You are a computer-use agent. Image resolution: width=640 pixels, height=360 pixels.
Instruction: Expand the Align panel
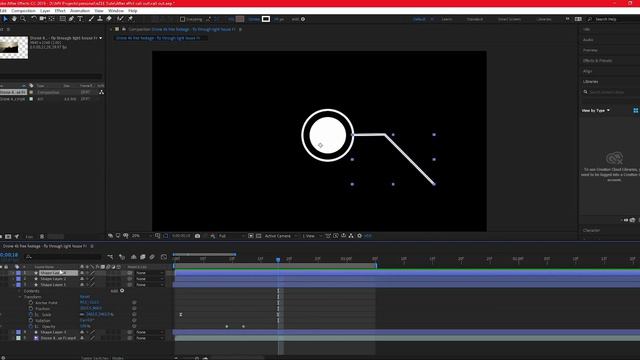tap(587, 71)
